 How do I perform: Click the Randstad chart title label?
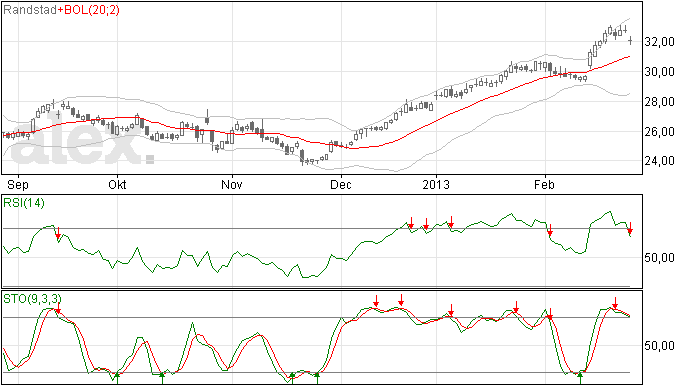pos(30,10)
